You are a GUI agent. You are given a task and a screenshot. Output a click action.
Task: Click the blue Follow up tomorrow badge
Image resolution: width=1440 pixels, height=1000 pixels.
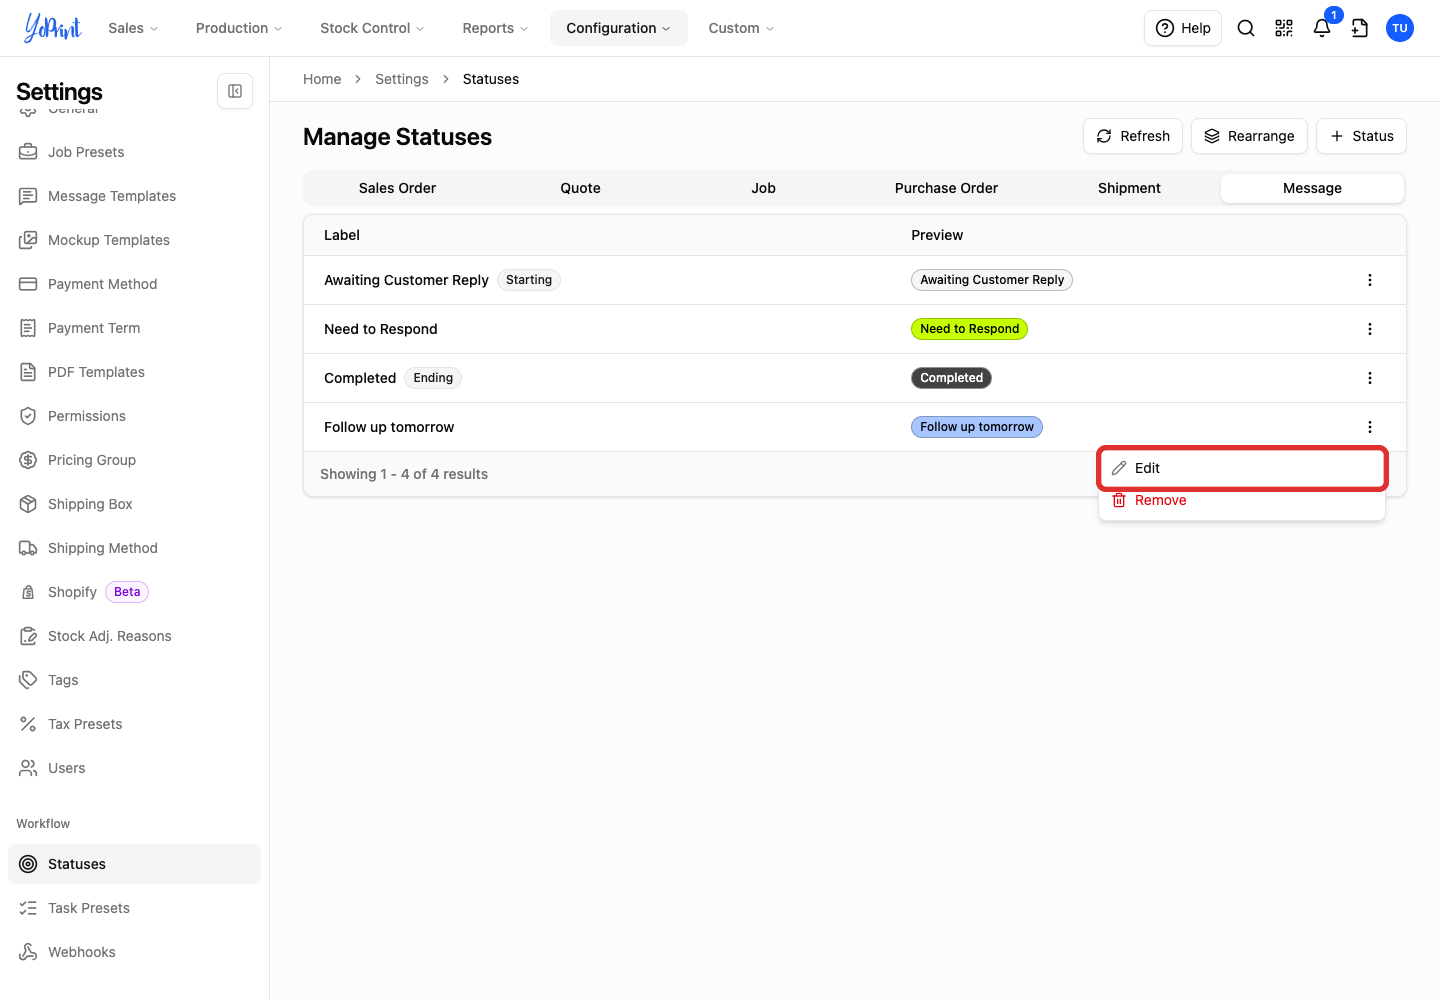(x=977, y=427)
